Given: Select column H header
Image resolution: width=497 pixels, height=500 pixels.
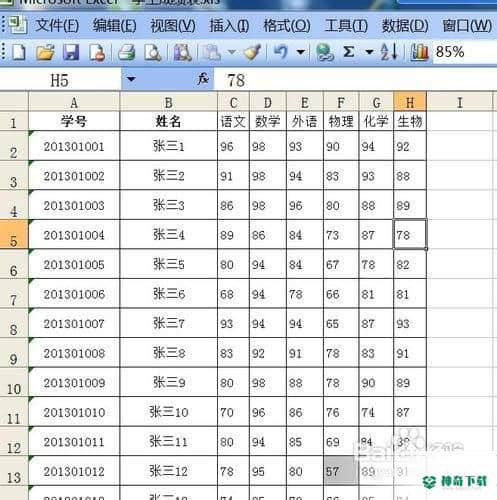Looking at the screenshot, I should (410, 102).
